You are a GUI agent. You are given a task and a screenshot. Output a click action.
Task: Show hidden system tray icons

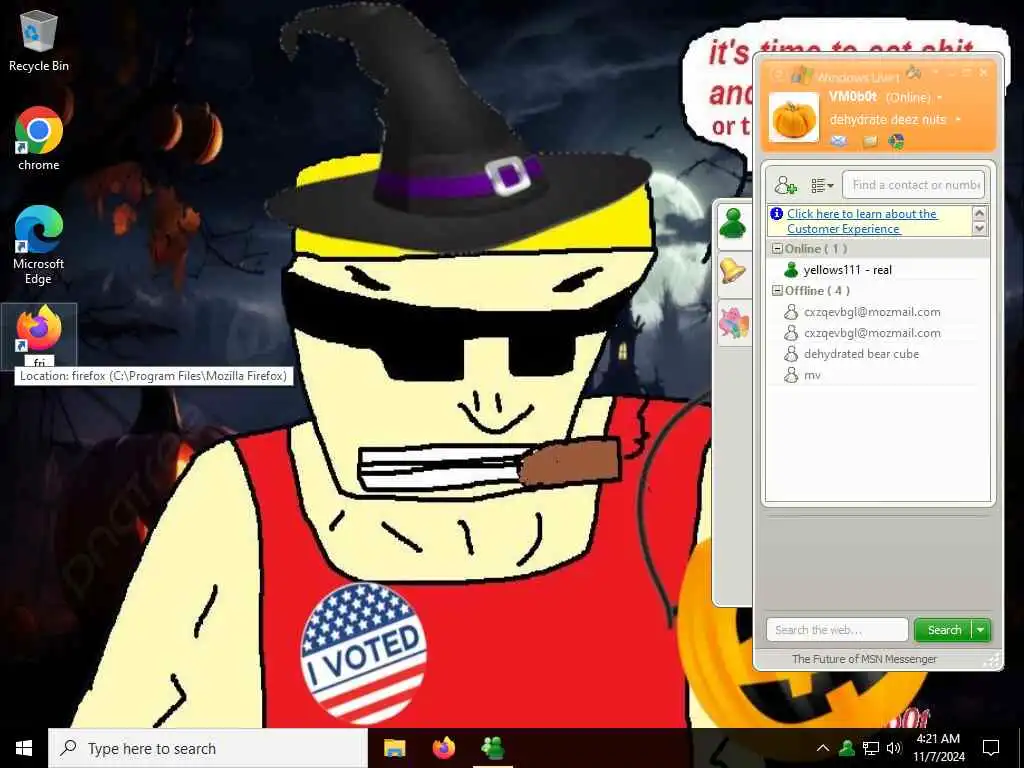point(823,748)
